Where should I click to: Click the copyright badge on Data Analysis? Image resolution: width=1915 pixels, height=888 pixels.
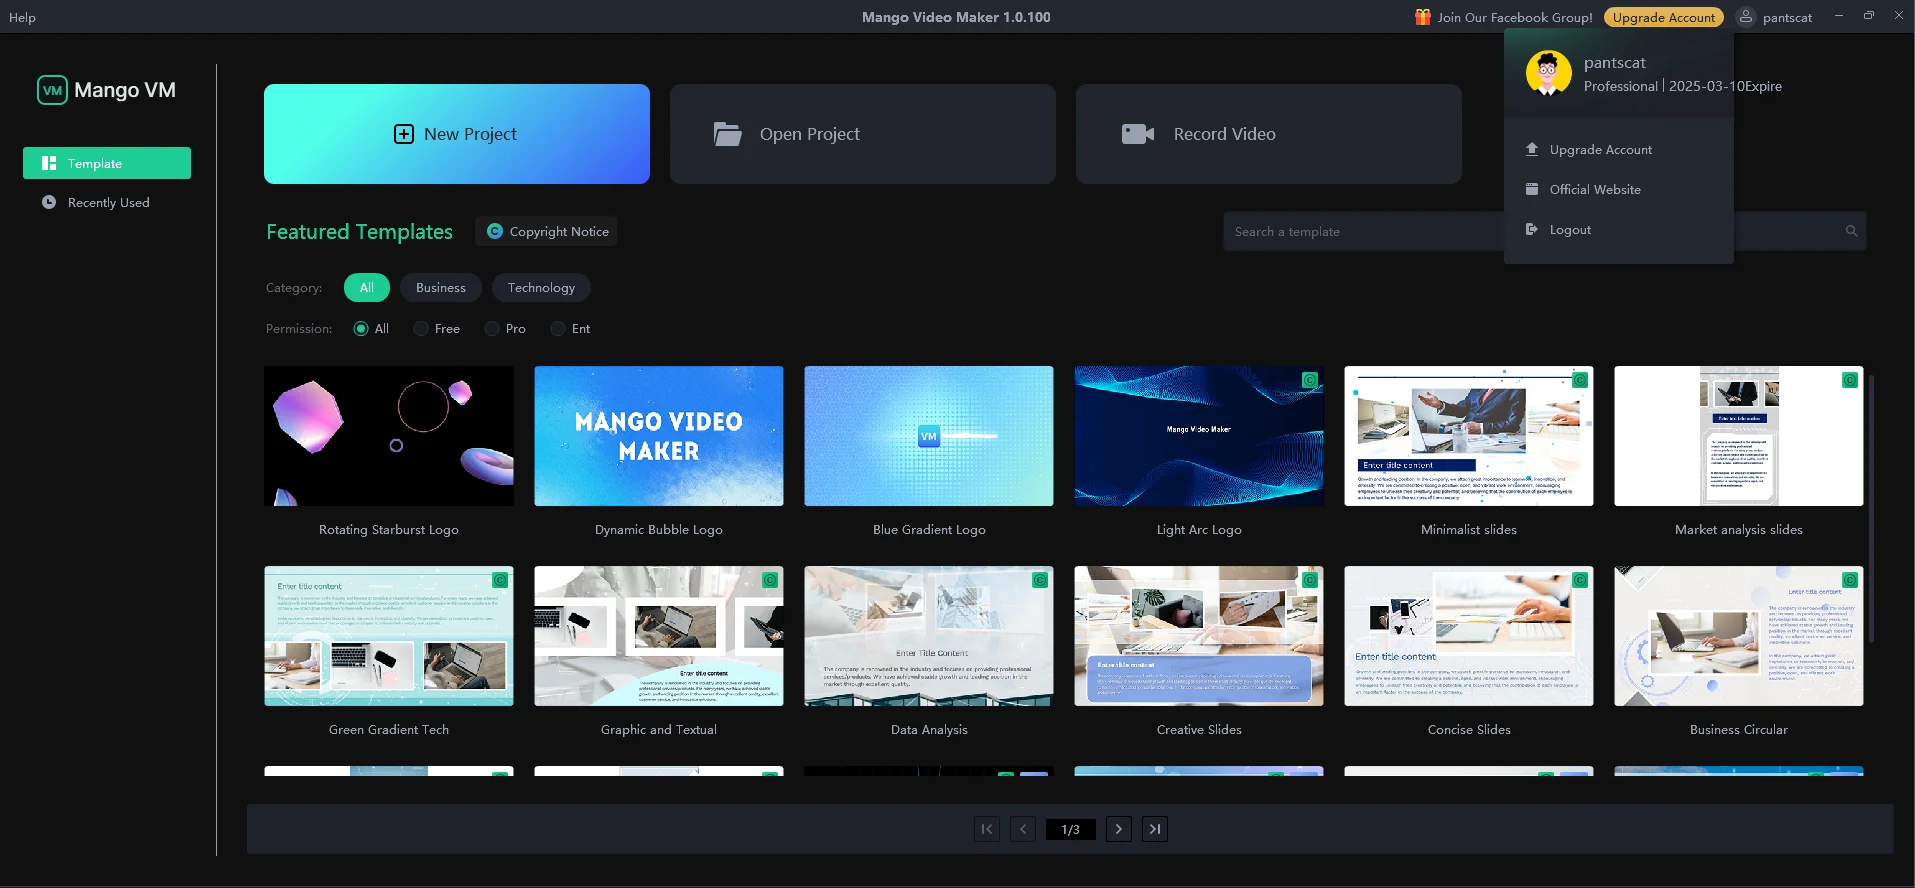pos(1040,580)
